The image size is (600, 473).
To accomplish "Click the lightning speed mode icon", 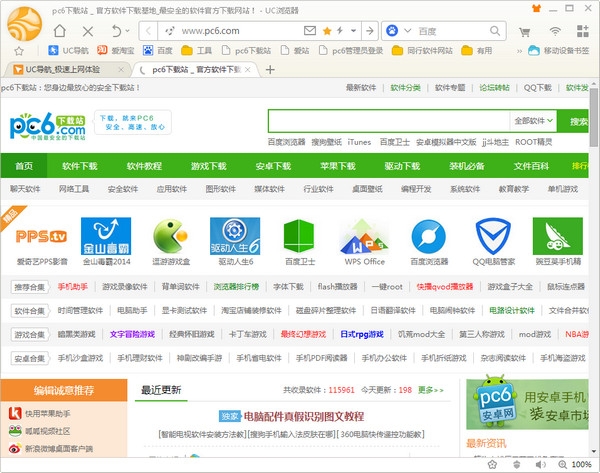I will (340, 31).
